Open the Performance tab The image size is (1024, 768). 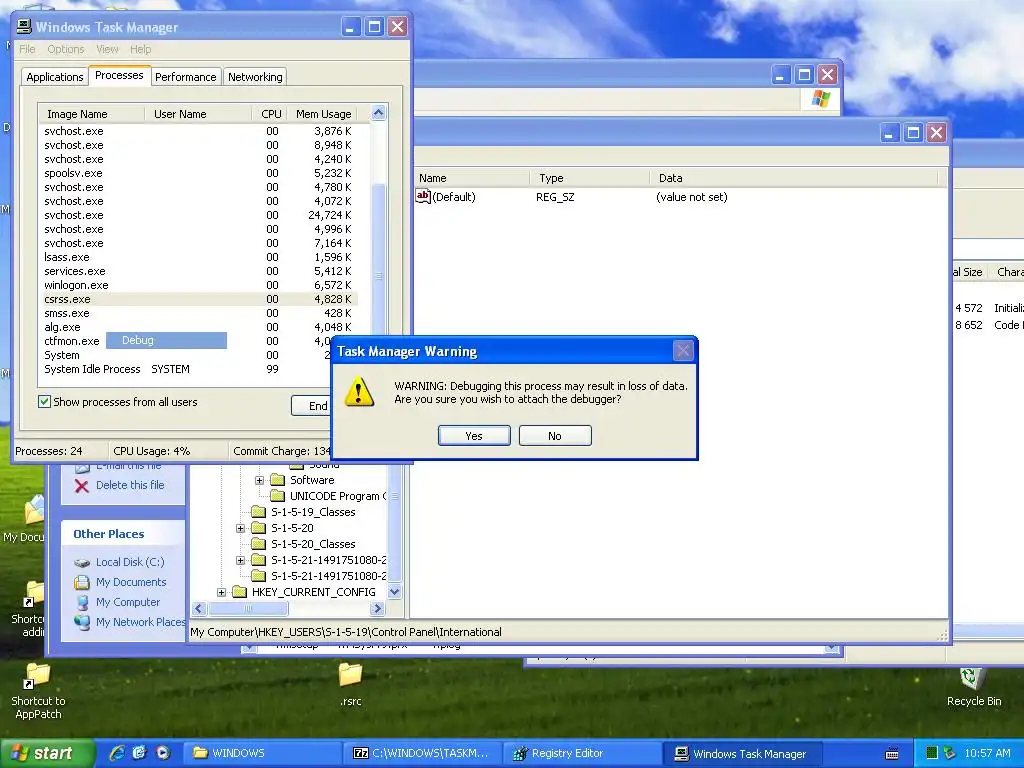(185, 77)
